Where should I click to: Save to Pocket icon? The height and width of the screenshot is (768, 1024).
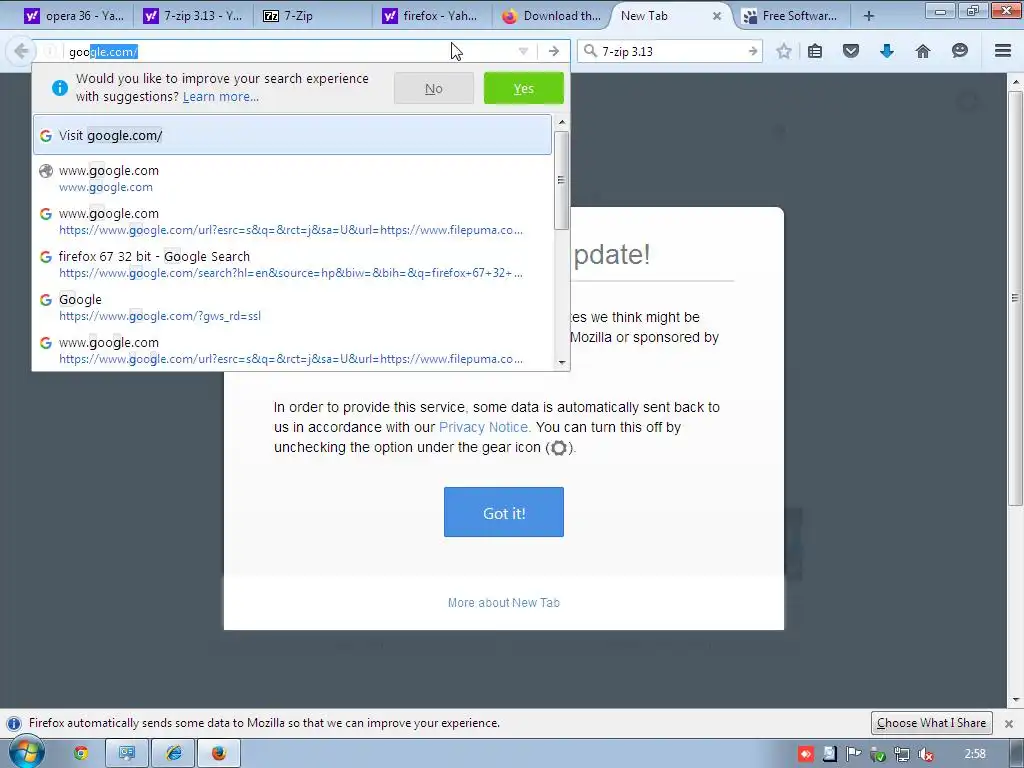point(851,51)
